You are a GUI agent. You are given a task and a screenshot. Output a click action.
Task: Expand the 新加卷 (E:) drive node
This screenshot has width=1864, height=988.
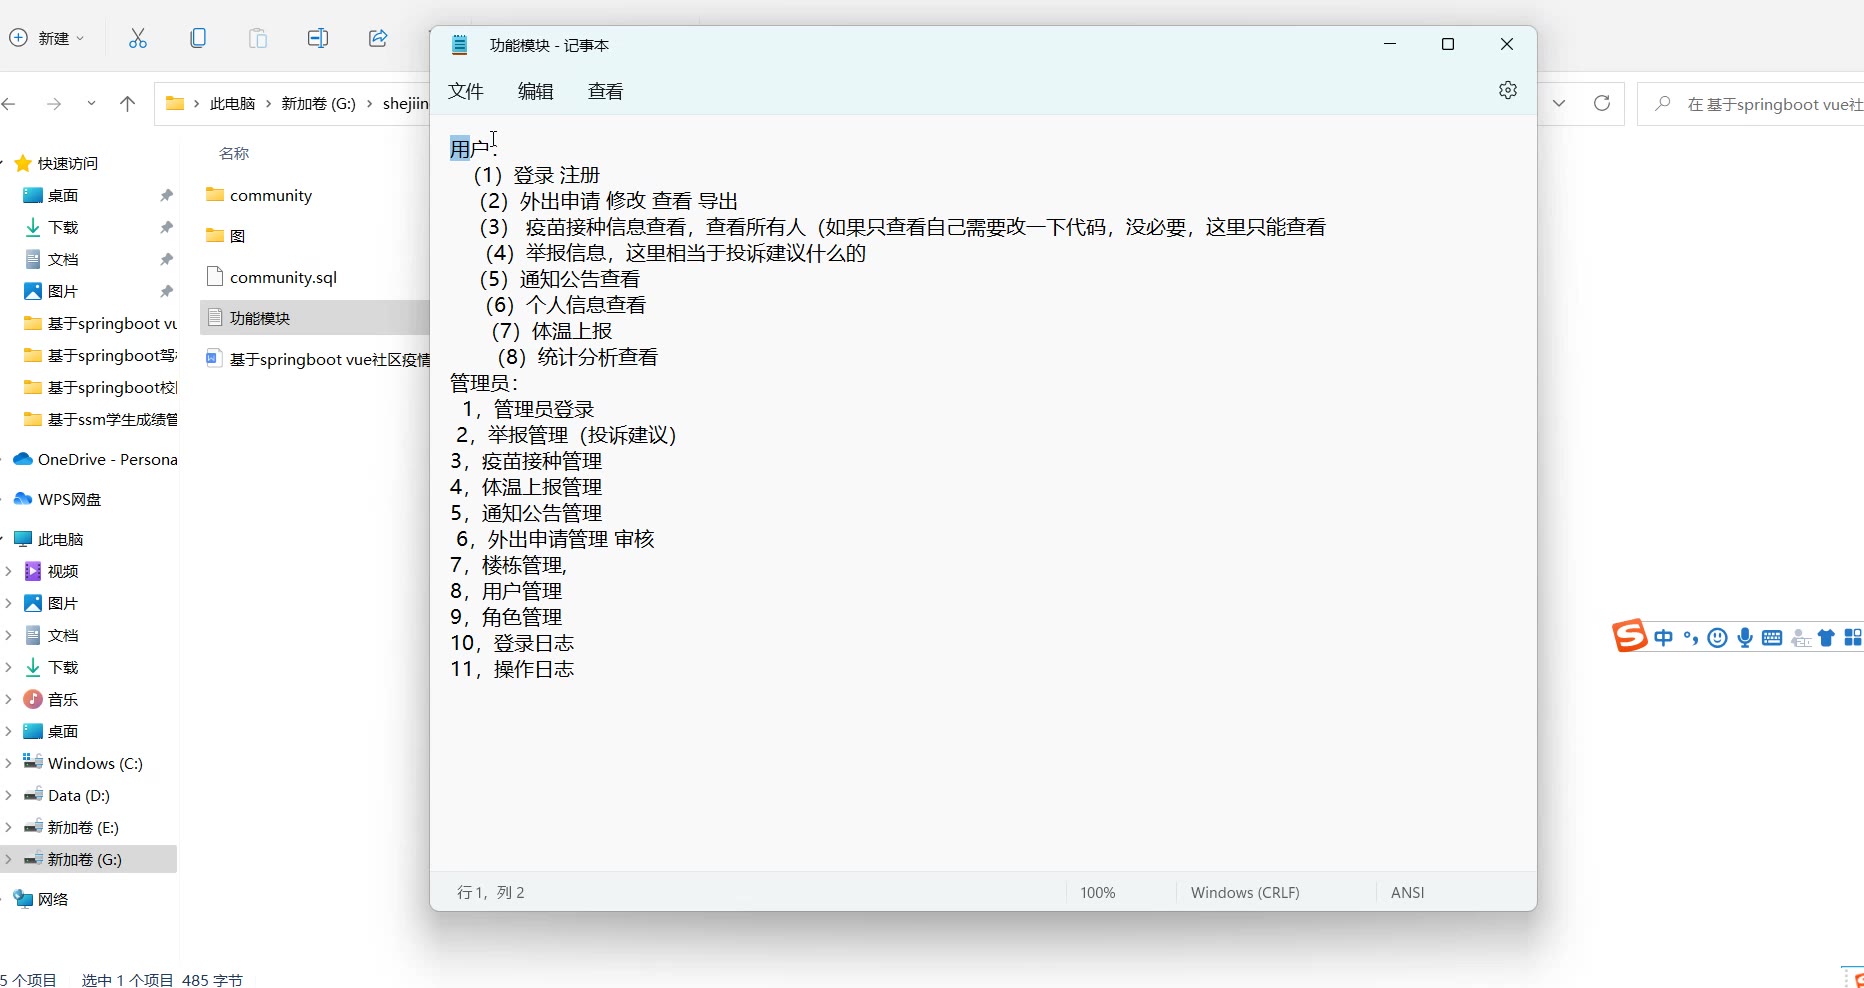(9, 827)
